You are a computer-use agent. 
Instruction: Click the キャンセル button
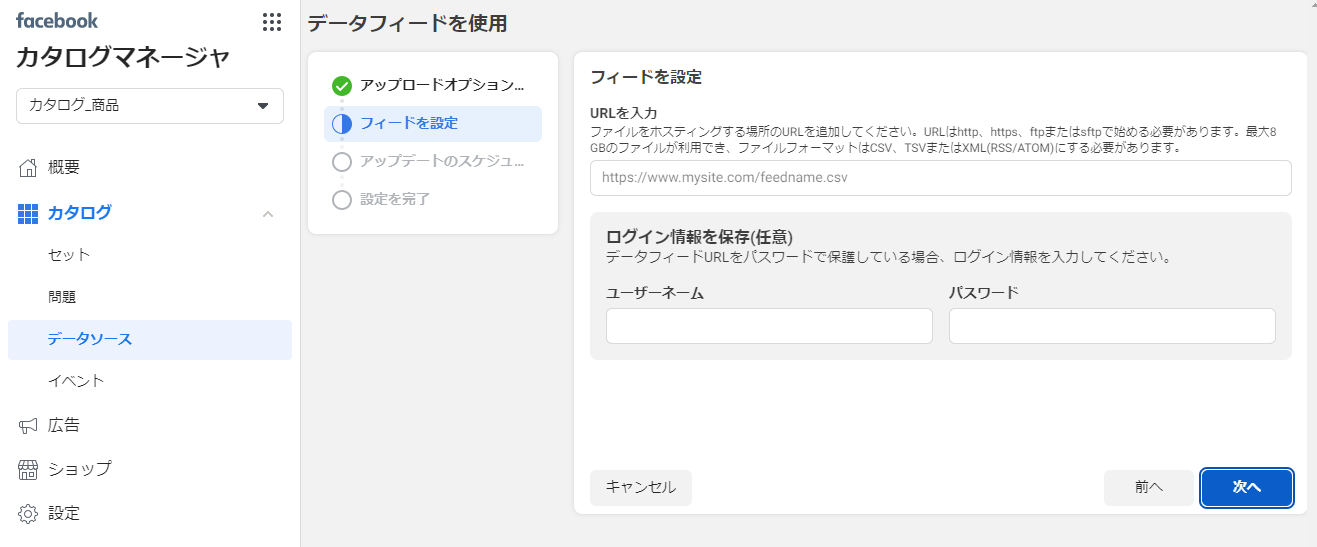(641, 488)
